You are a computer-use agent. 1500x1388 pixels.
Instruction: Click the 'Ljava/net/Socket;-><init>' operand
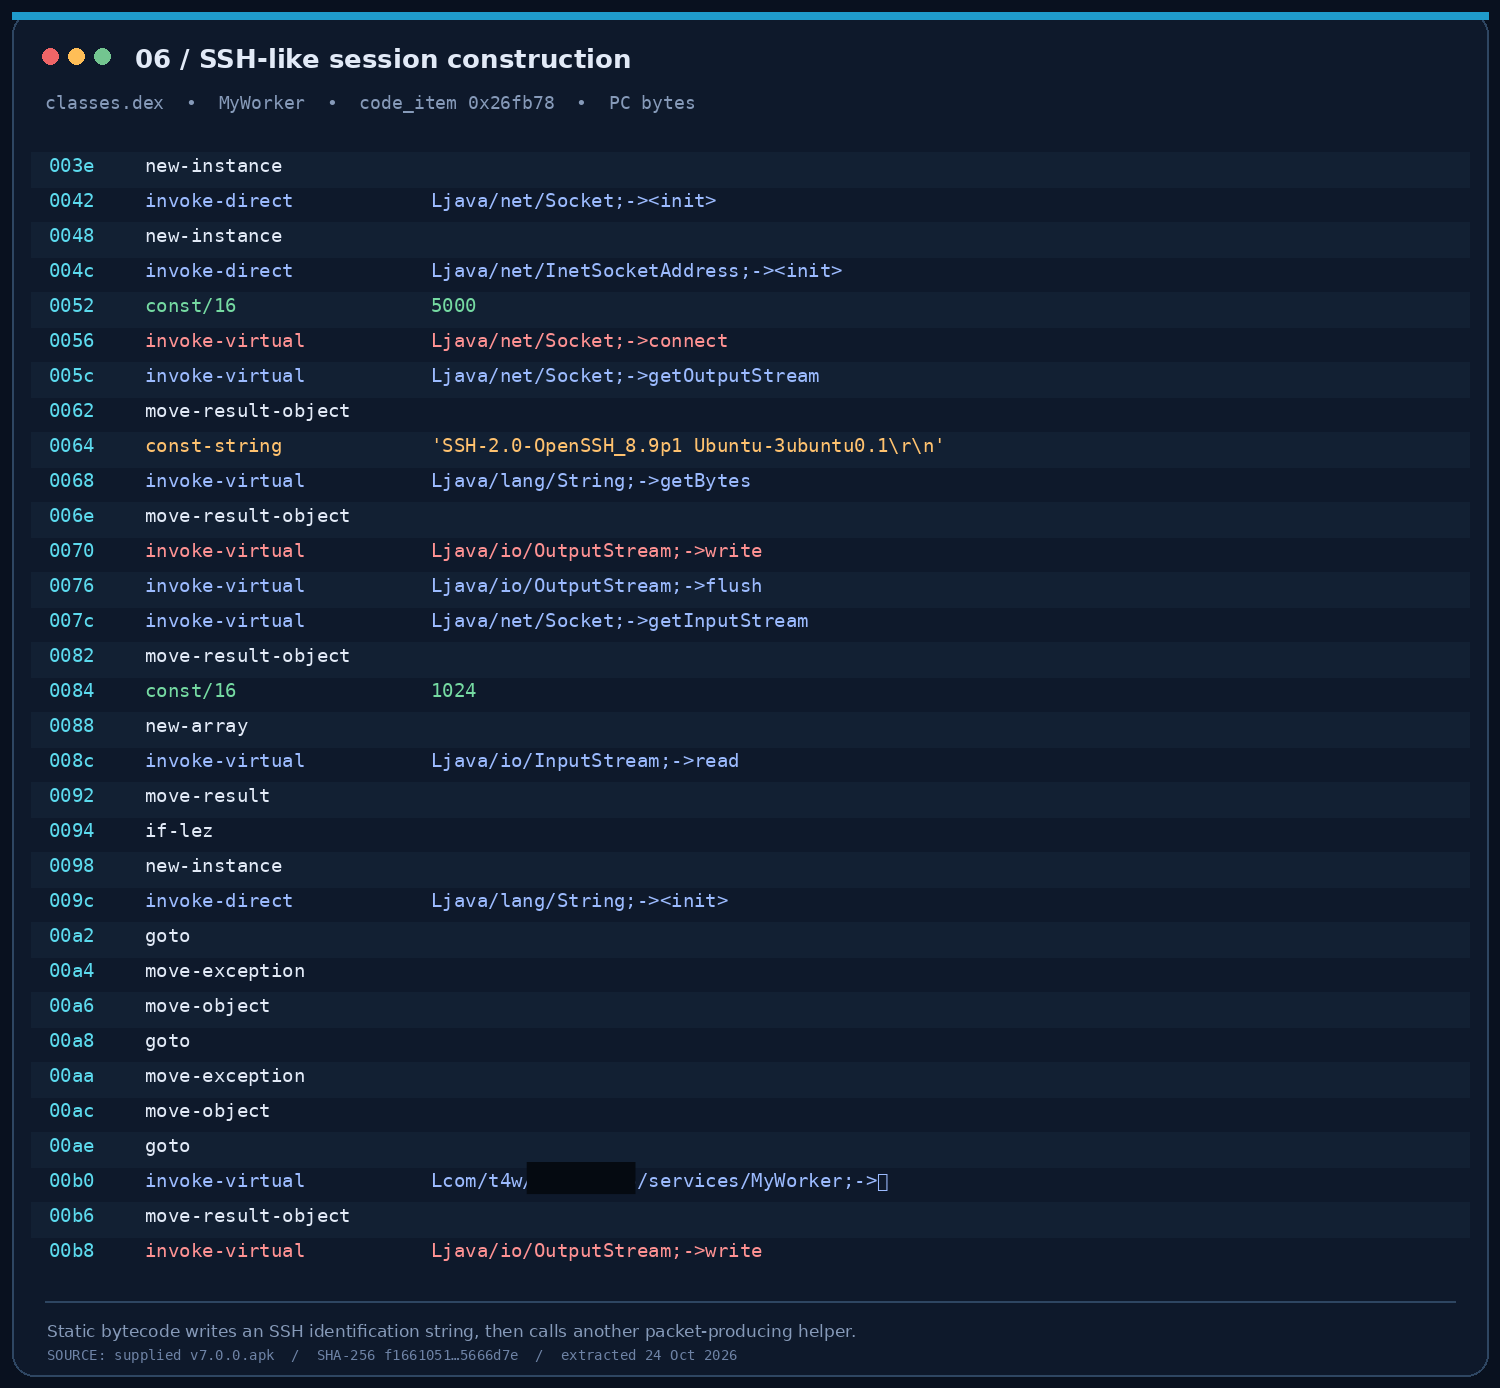(x=574, y=201)
